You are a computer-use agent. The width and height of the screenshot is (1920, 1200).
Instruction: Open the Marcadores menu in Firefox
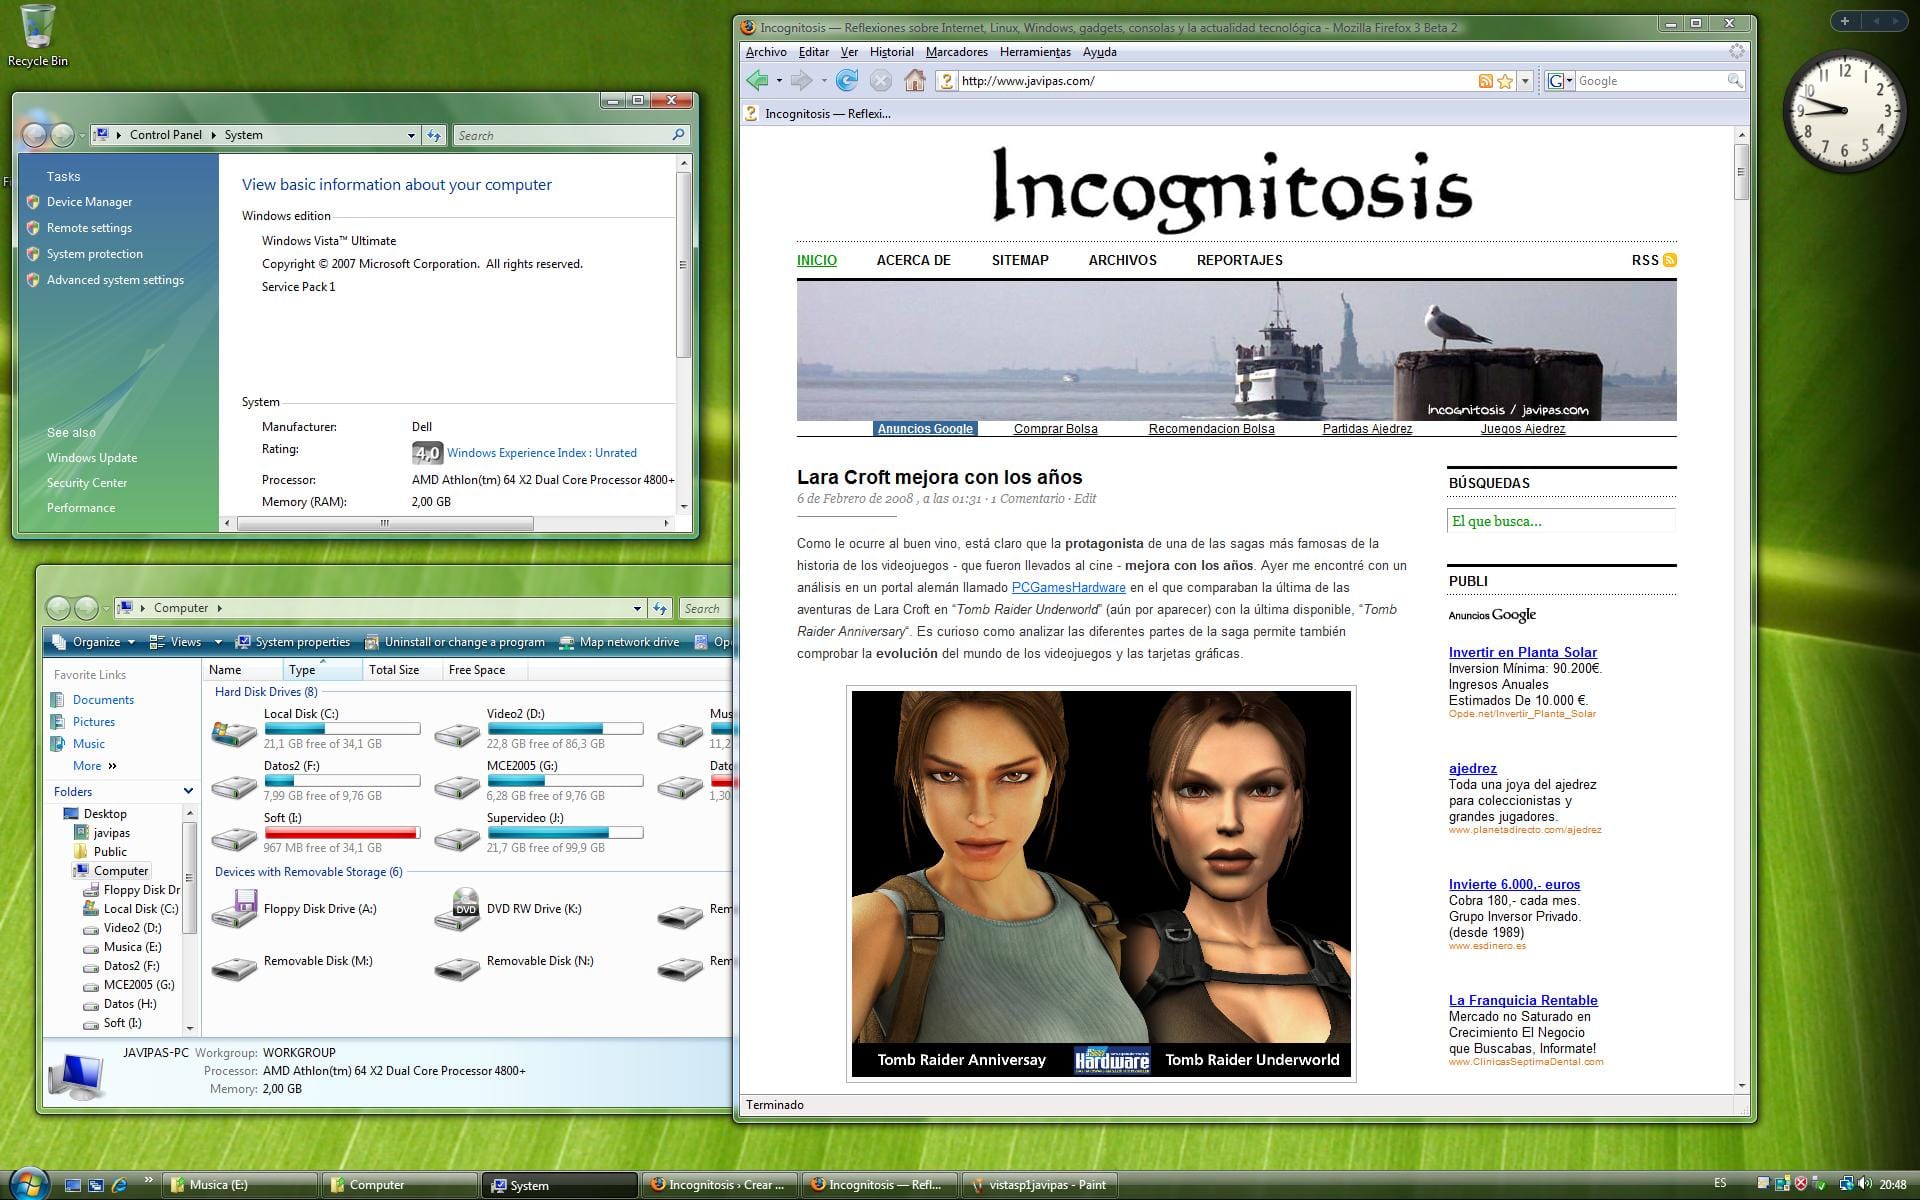(957, 51)
